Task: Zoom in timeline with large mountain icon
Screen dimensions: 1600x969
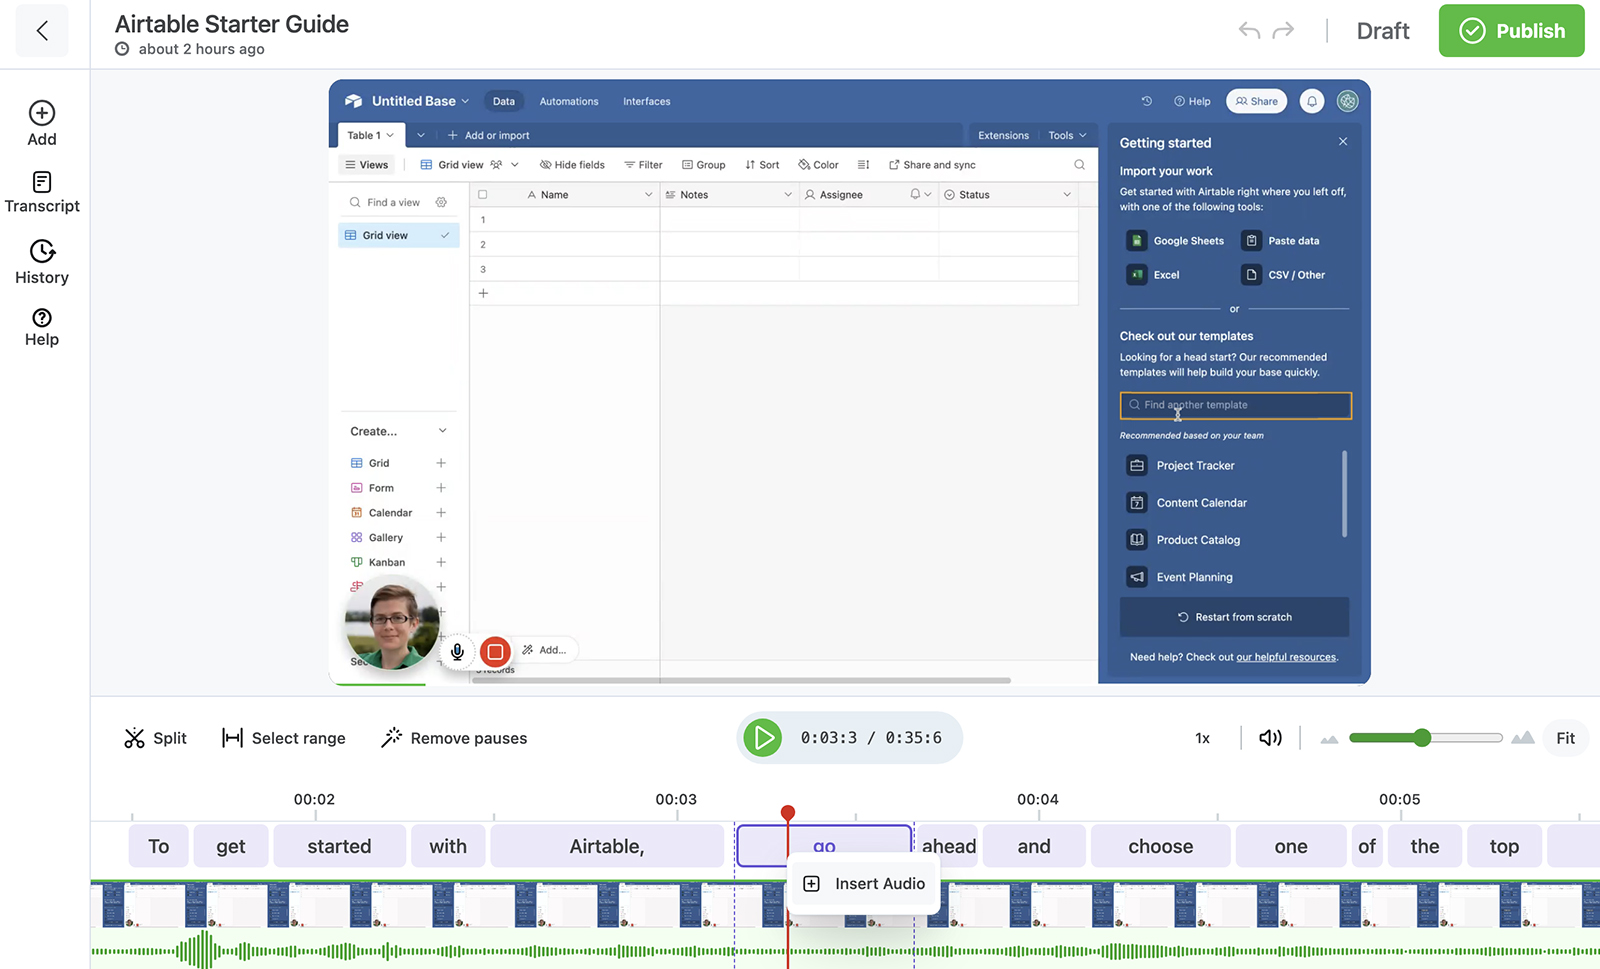Action: [1522, 738]
